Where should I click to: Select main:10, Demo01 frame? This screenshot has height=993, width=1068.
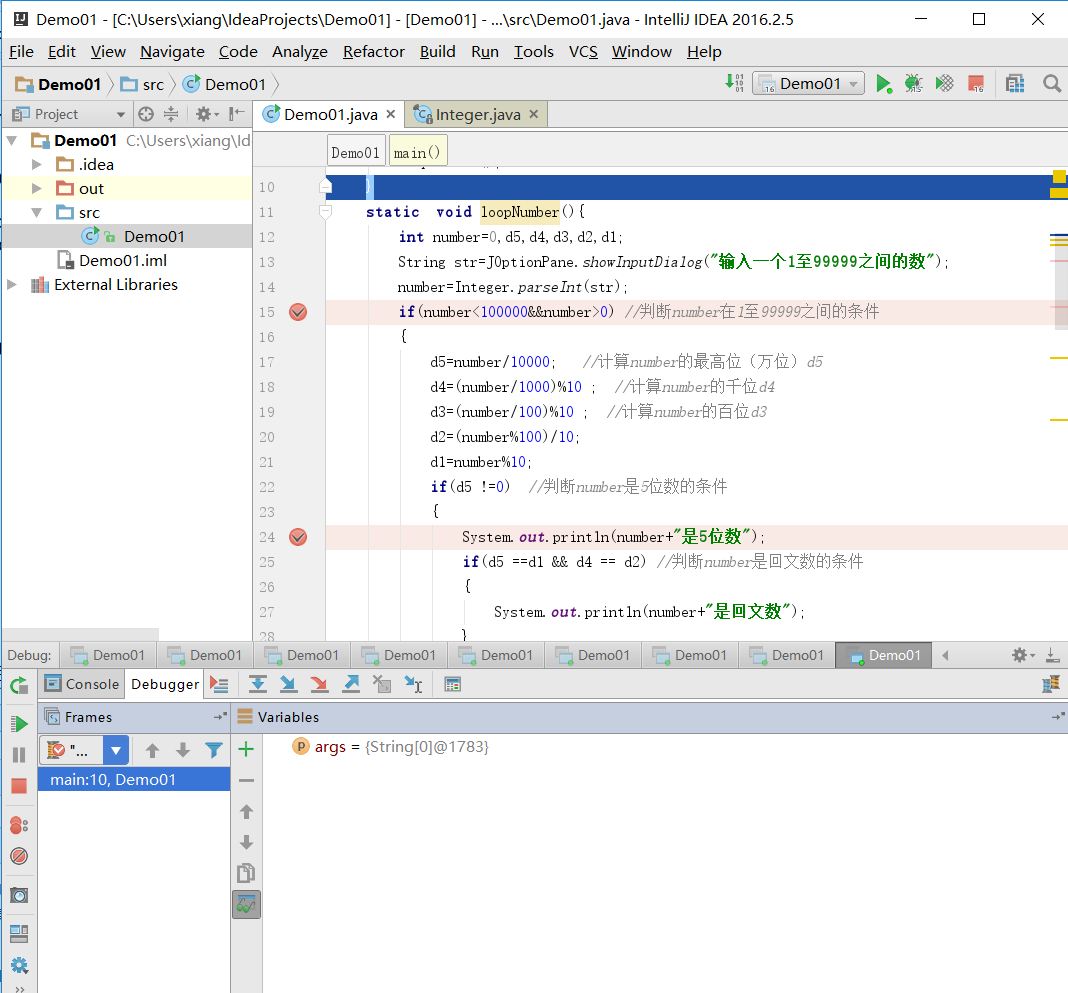click(134, 779)
